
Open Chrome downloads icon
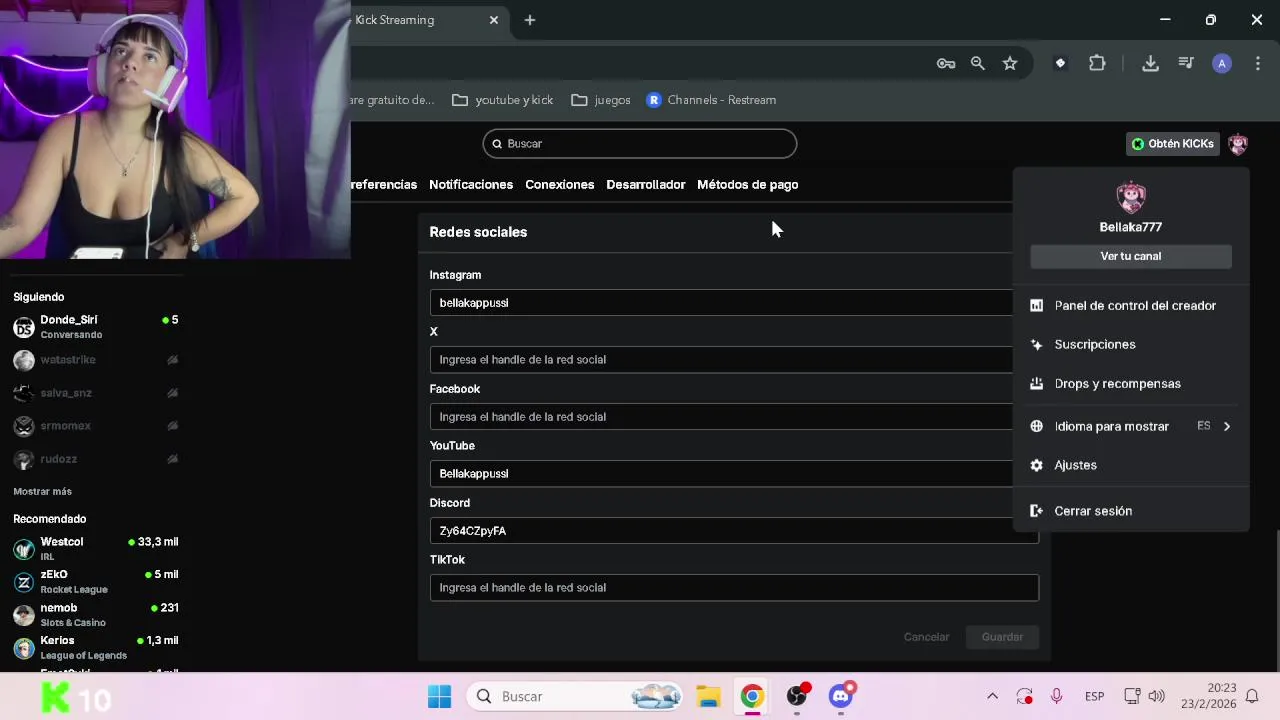[1150, 64]
